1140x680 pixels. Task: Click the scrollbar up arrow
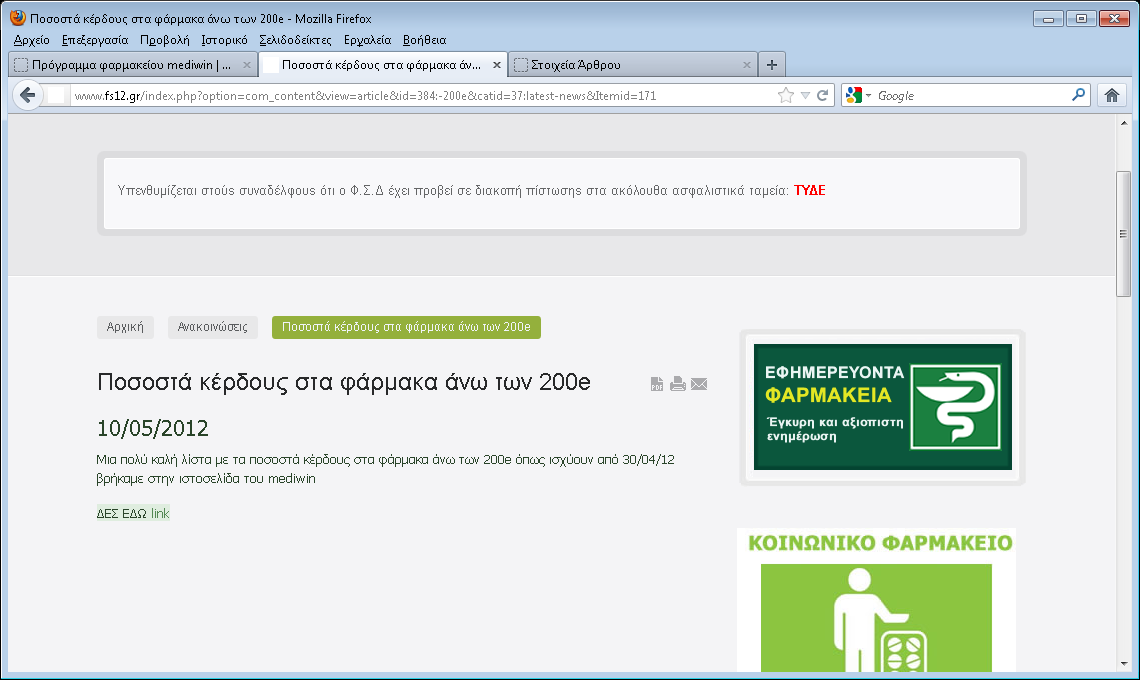[1124, 124]
